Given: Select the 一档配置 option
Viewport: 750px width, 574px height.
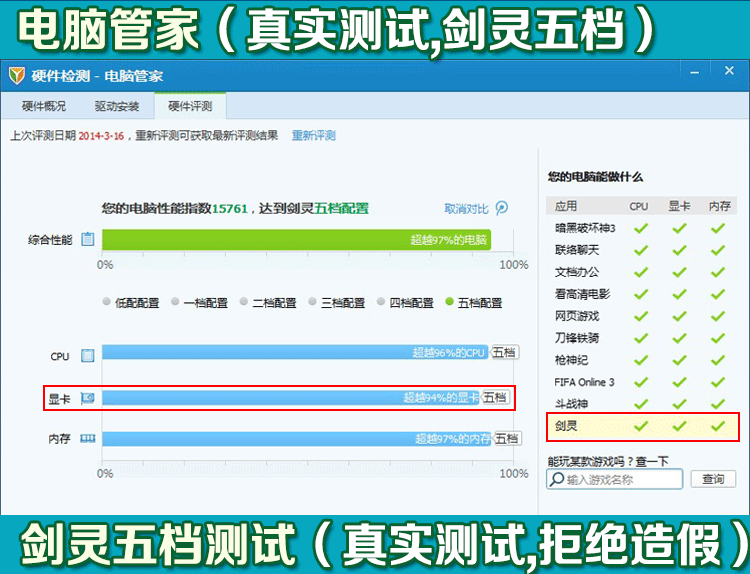Looking at the screenshot, I should (199, 302).
